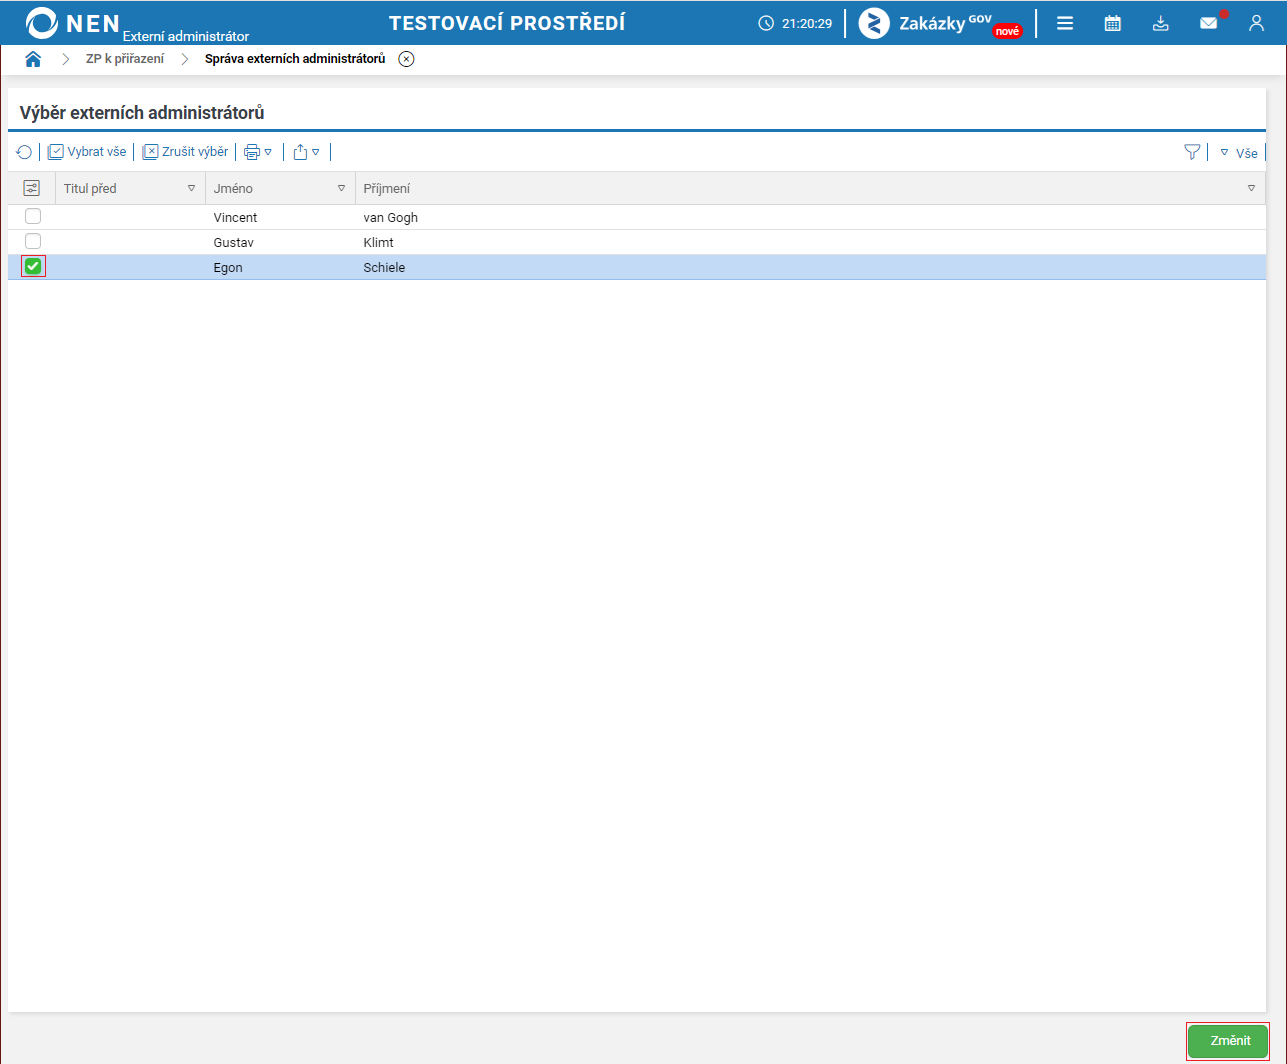Go to ZP k přiřazení breadcrumb
Screen dimensions: 1287x1064
coord(125,59)
